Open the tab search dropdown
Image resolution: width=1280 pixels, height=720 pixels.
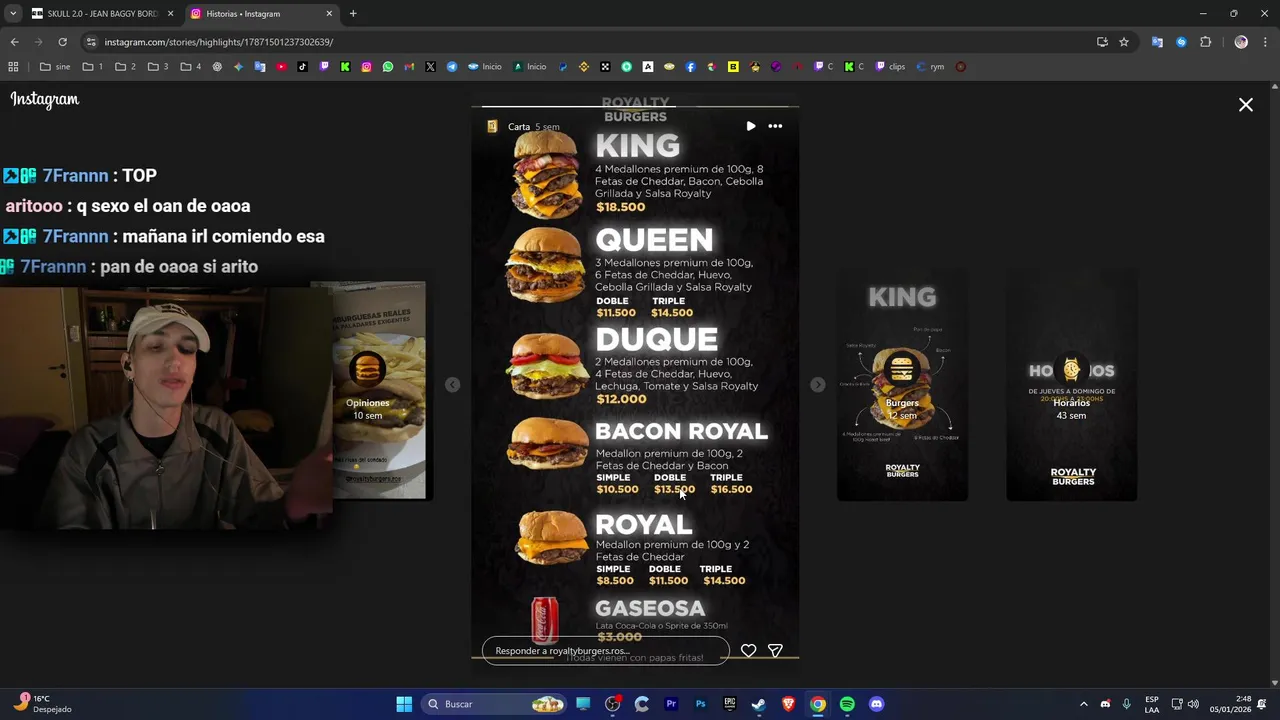12,14
